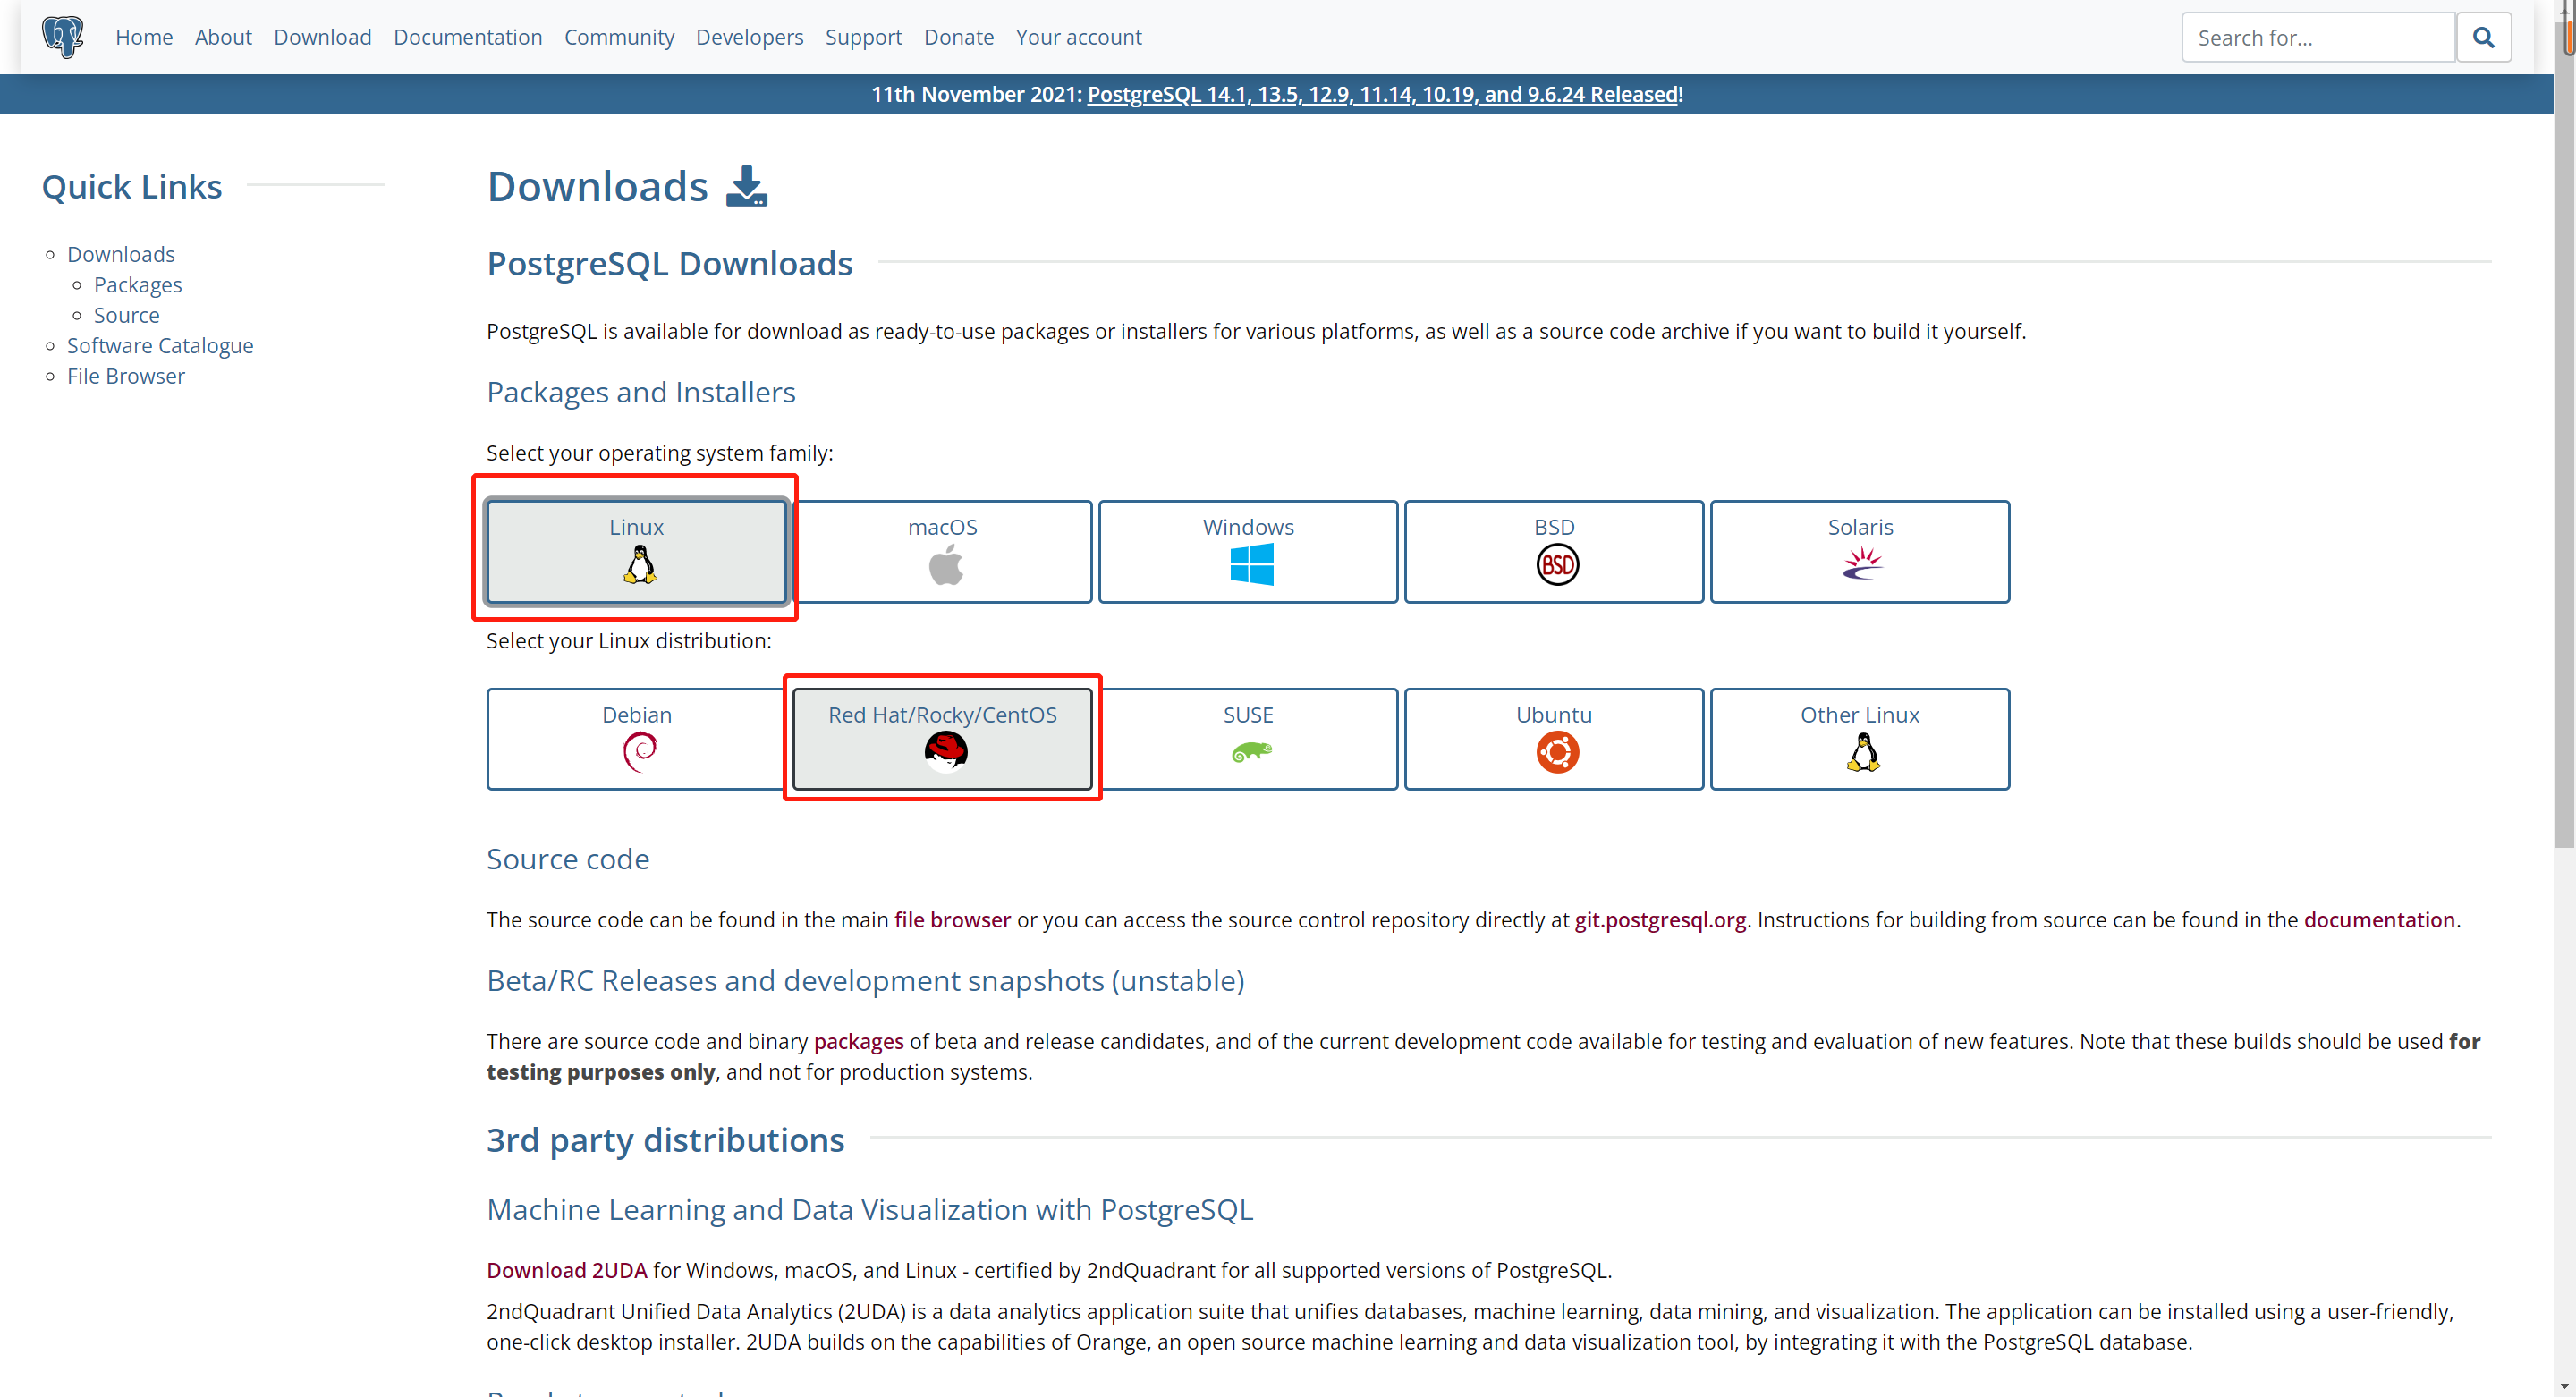Choose the Debian distribution button

(636, 739)
